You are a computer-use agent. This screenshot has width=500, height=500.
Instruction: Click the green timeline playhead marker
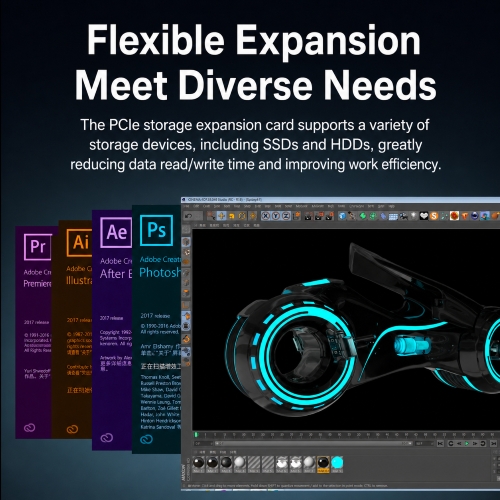coord(196,434)
